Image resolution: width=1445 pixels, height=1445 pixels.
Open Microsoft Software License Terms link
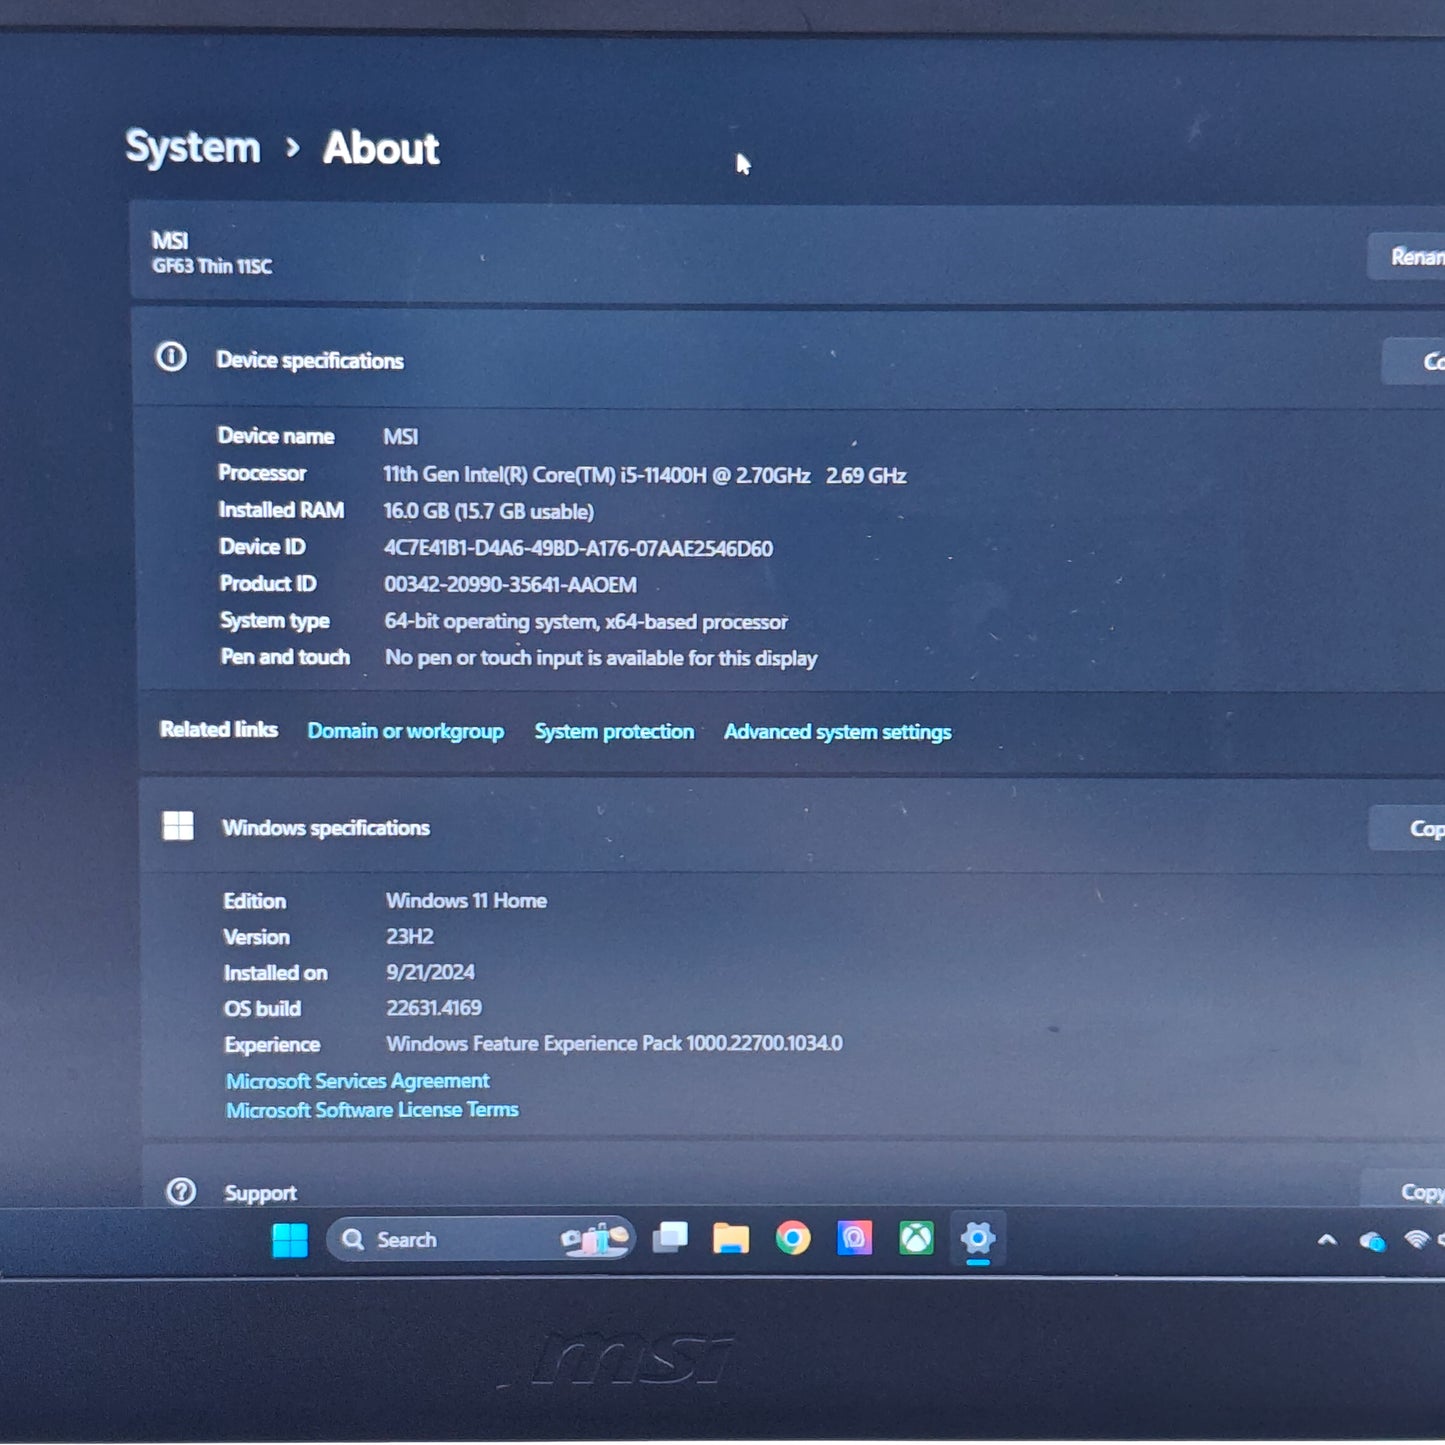point(372,1110)
